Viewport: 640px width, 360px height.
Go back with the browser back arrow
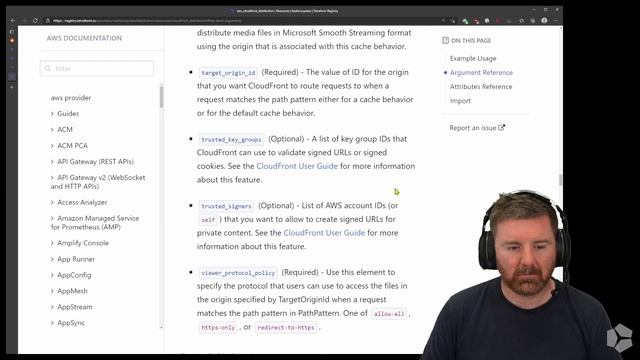(x=13, y=20)
